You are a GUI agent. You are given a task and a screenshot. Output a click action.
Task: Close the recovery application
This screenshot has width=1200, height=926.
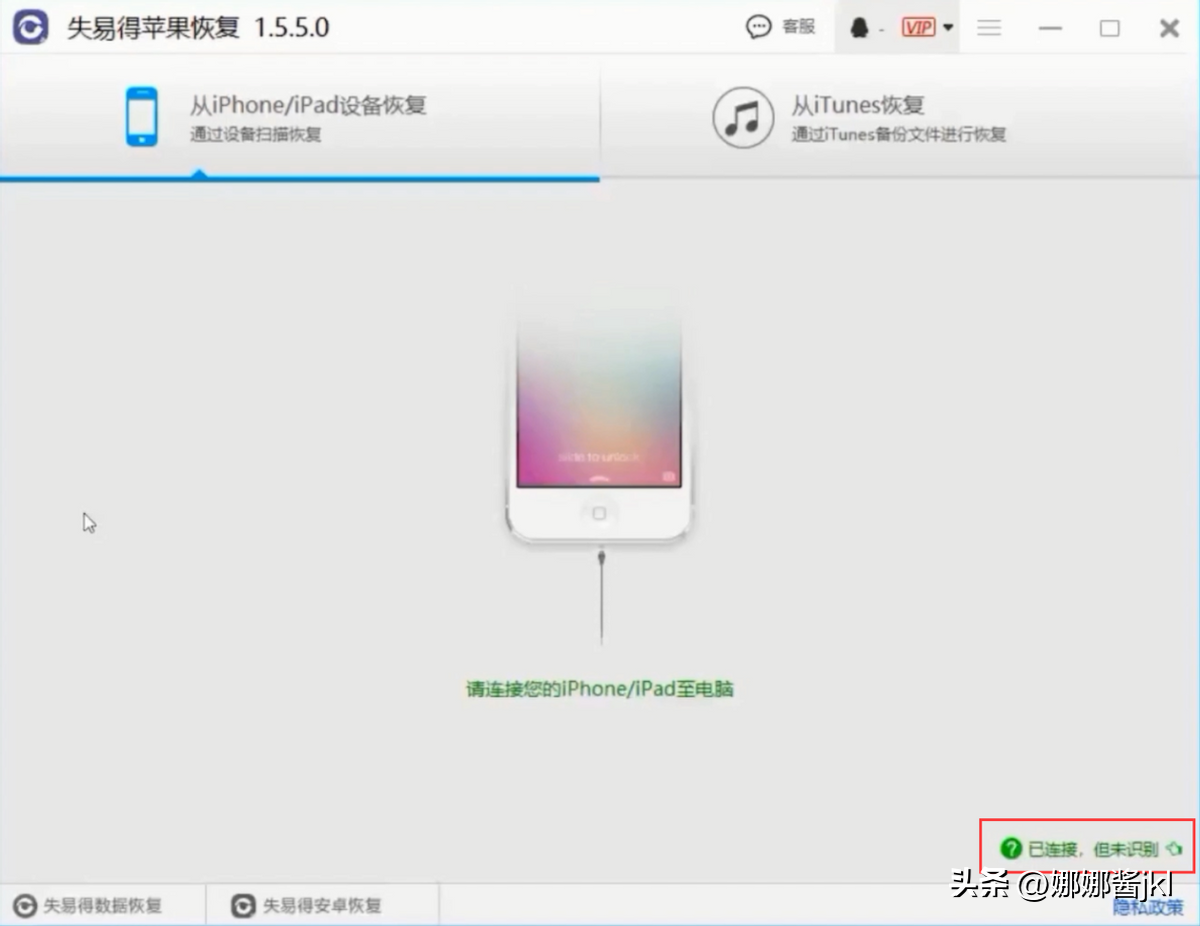coord(1169,28)
